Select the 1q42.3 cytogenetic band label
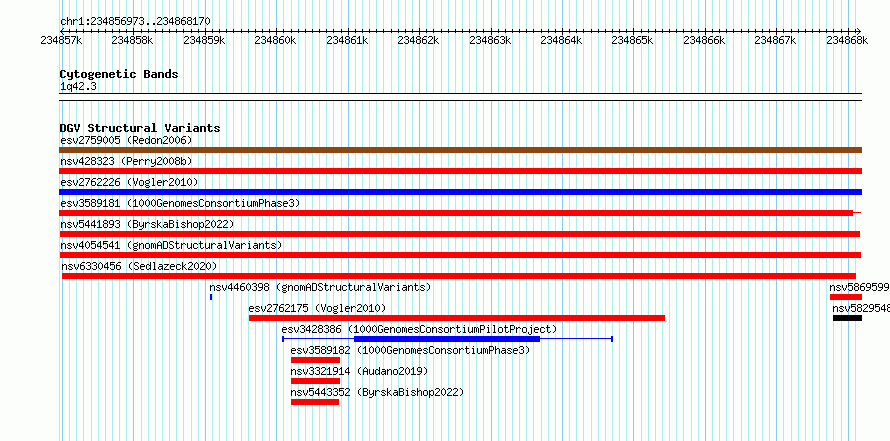The height and width of the screenshot is (441, 890). pos(77,86)
